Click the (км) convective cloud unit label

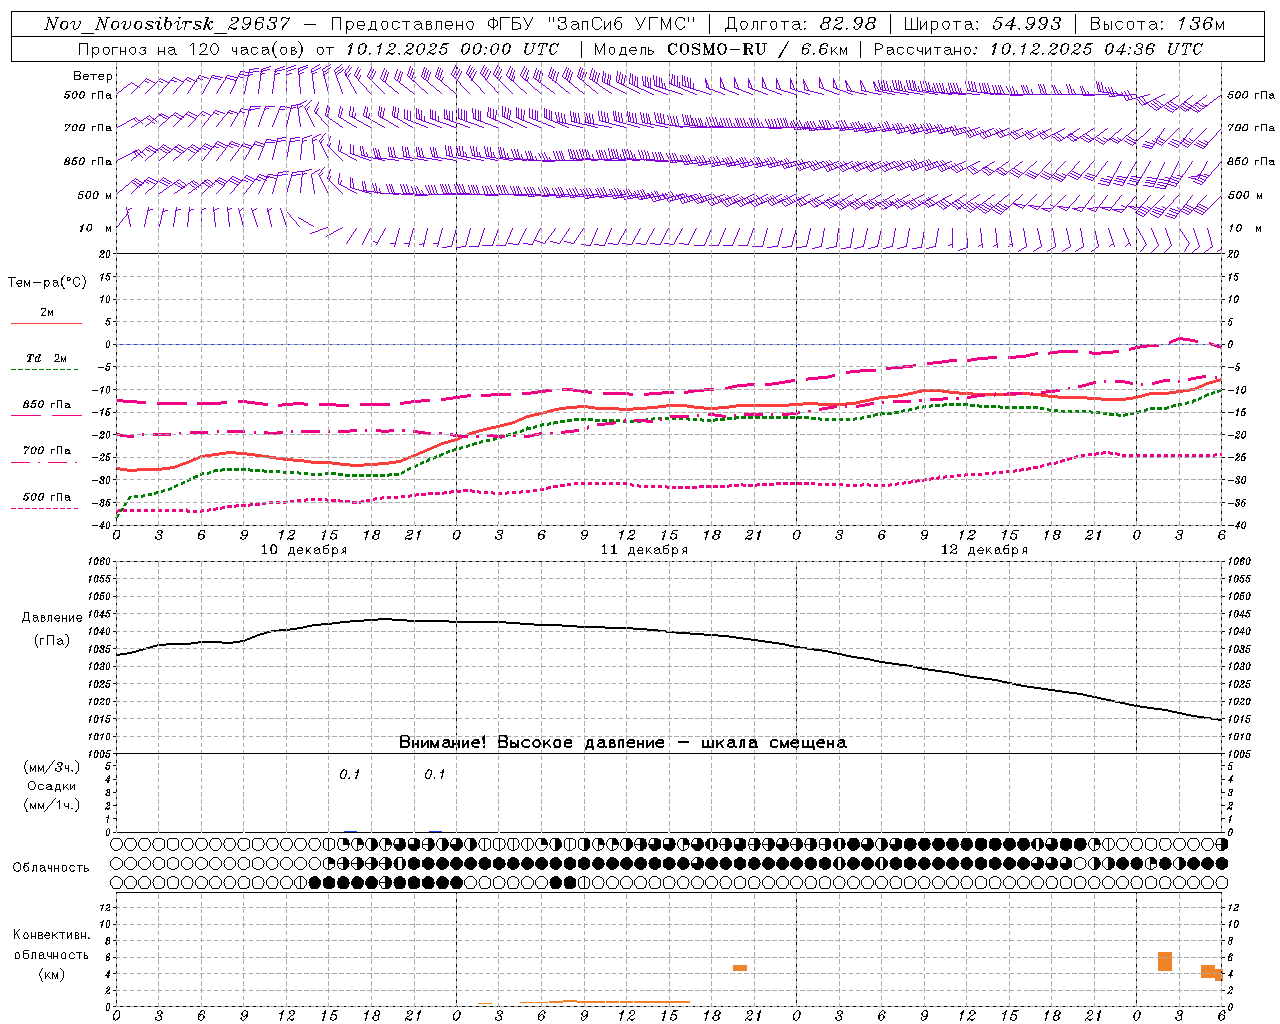(x=52, y=974)
